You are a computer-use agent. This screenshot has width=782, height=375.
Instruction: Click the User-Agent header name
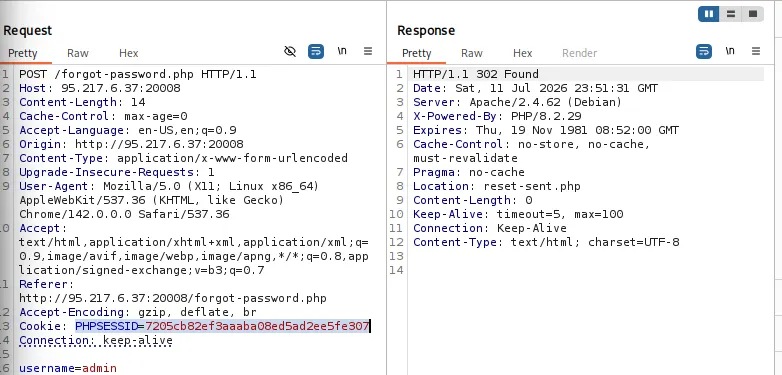(53, 186)
